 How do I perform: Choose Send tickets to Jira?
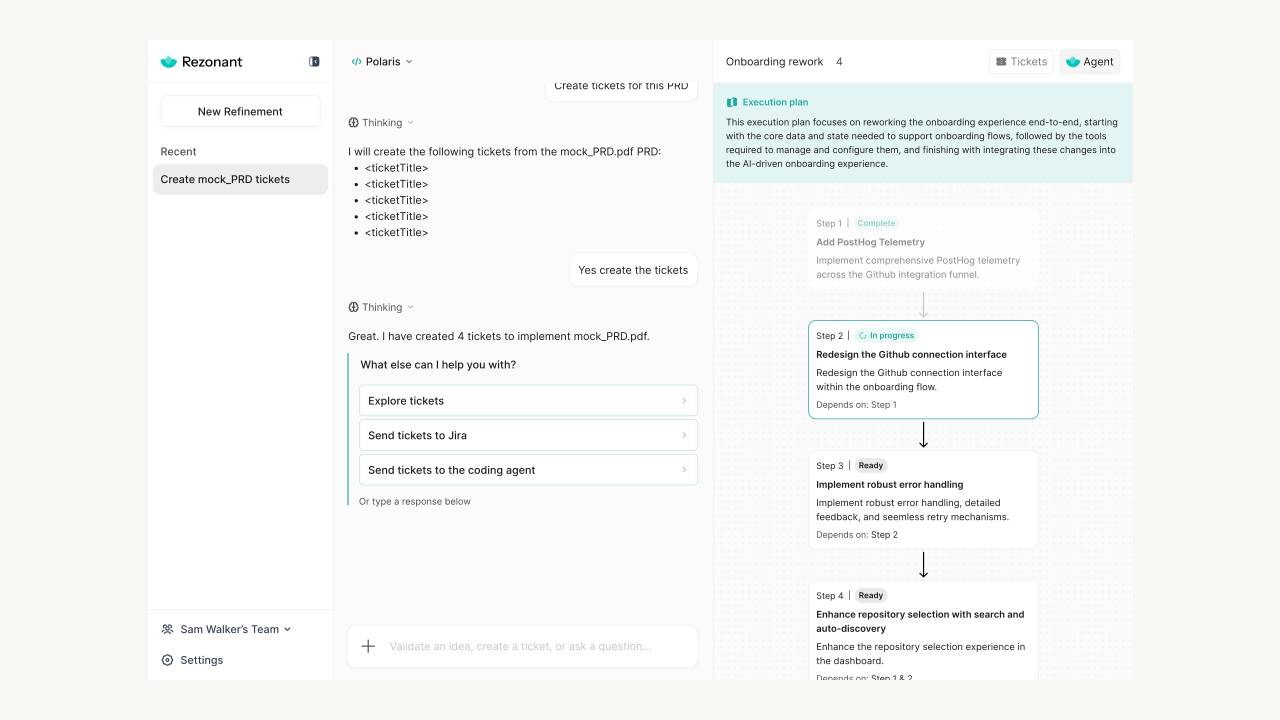coord(528,435)
